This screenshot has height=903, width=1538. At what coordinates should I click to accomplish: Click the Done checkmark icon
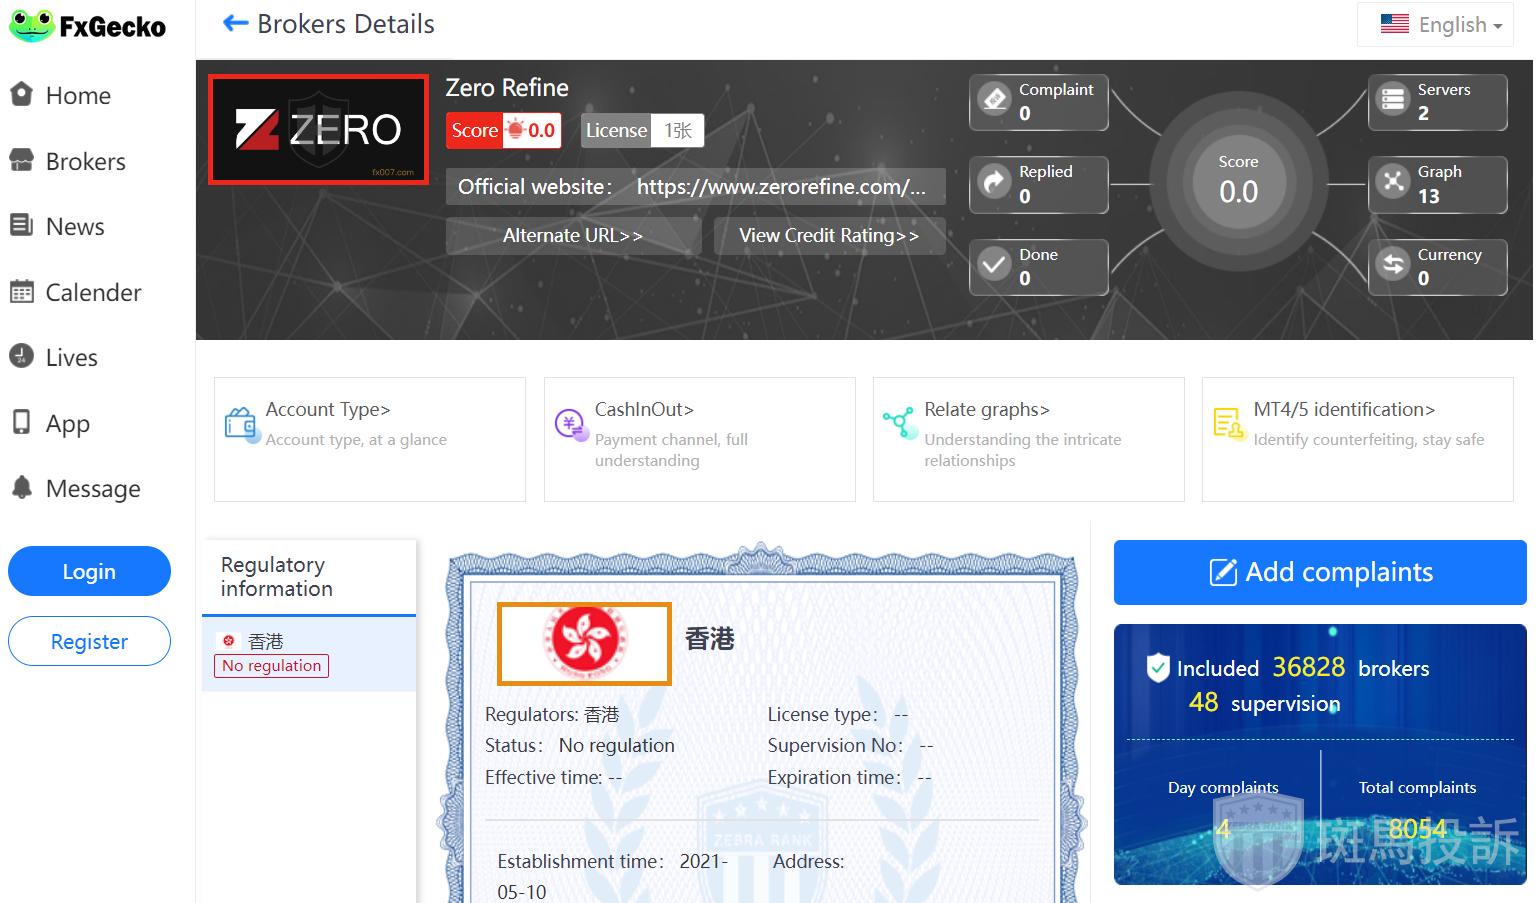(x=994, y=265)
